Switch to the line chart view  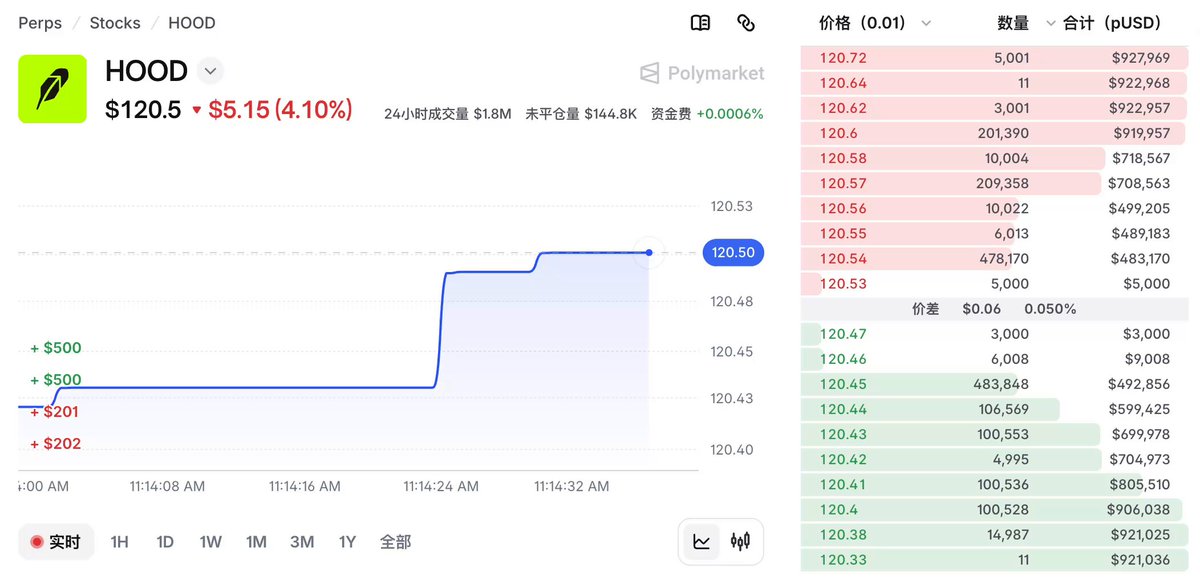tap(702, 542)
